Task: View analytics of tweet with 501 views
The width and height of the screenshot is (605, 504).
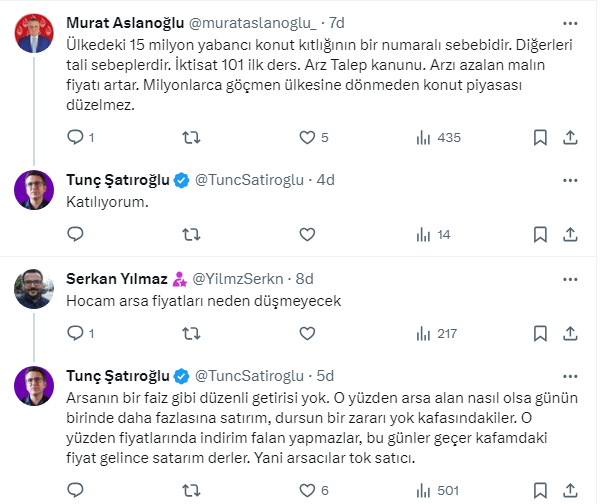Action: (423, 489)
